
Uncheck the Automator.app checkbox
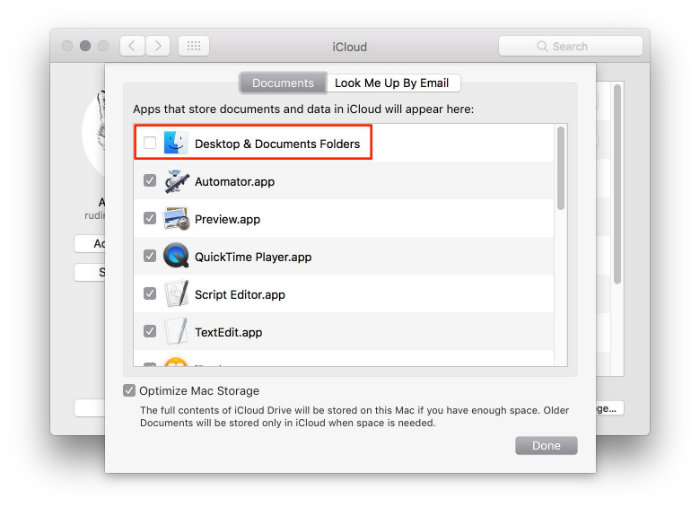tap(150, 181)
